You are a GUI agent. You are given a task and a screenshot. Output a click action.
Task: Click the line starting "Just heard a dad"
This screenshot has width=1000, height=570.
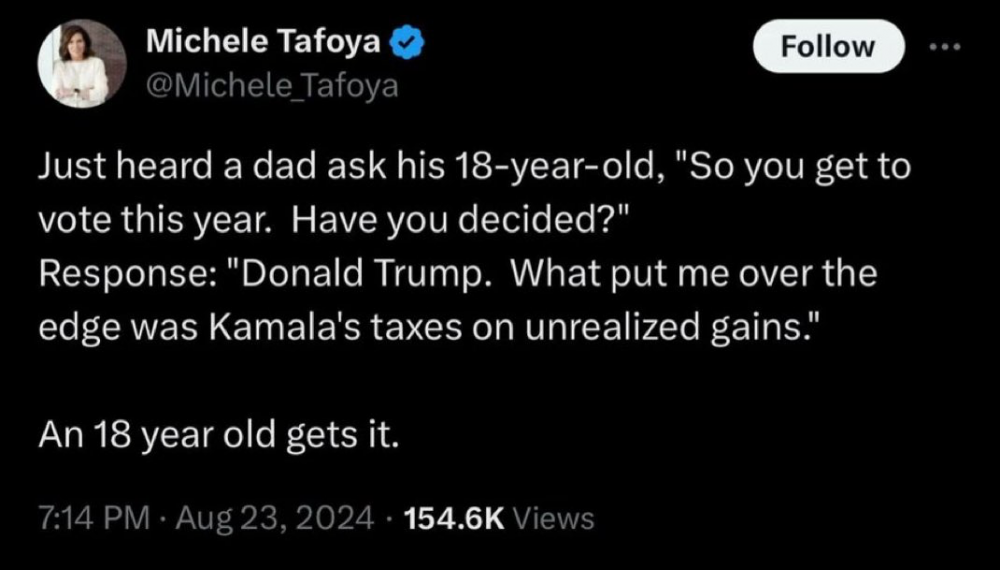(474, 166)
